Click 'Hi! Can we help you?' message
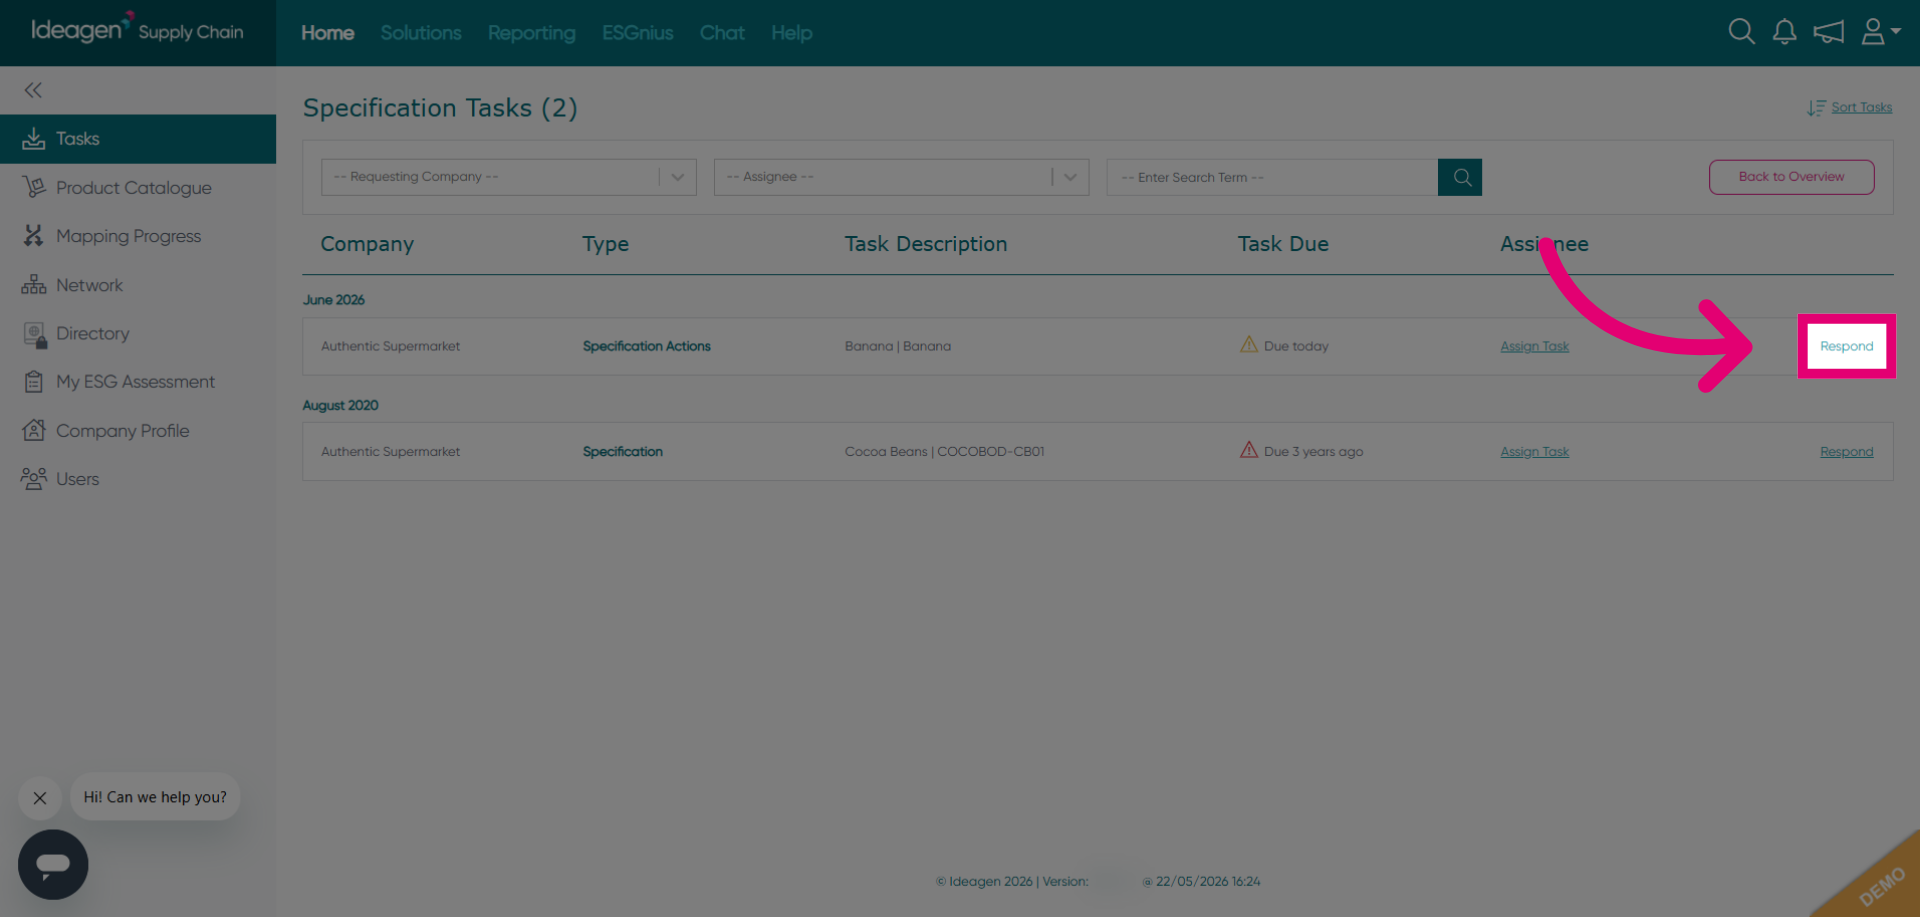Screen dimensions: 1920x917 coord(155,797)
